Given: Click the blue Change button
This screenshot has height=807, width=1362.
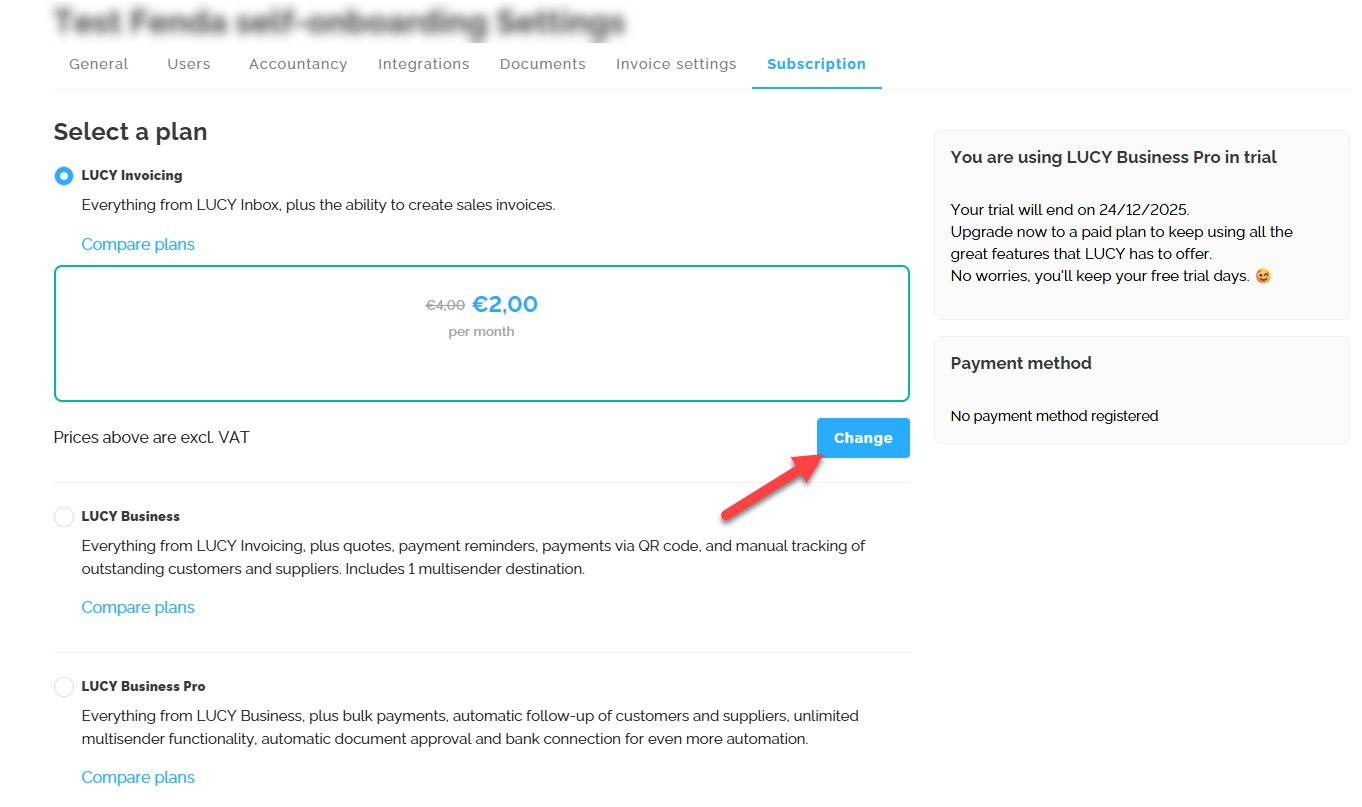Looking at the screenshot, I should click(862, 438).
